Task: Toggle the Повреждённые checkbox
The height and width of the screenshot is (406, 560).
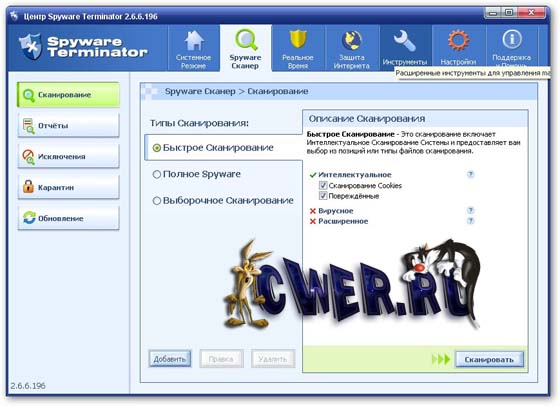Action: coord(323,196)
